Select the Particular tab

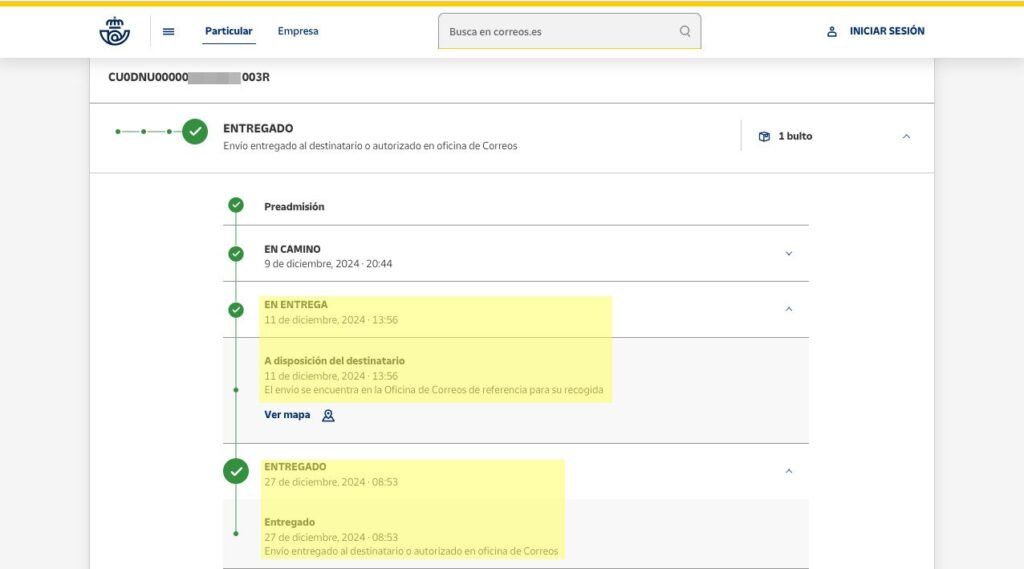[x=229, y=31]
